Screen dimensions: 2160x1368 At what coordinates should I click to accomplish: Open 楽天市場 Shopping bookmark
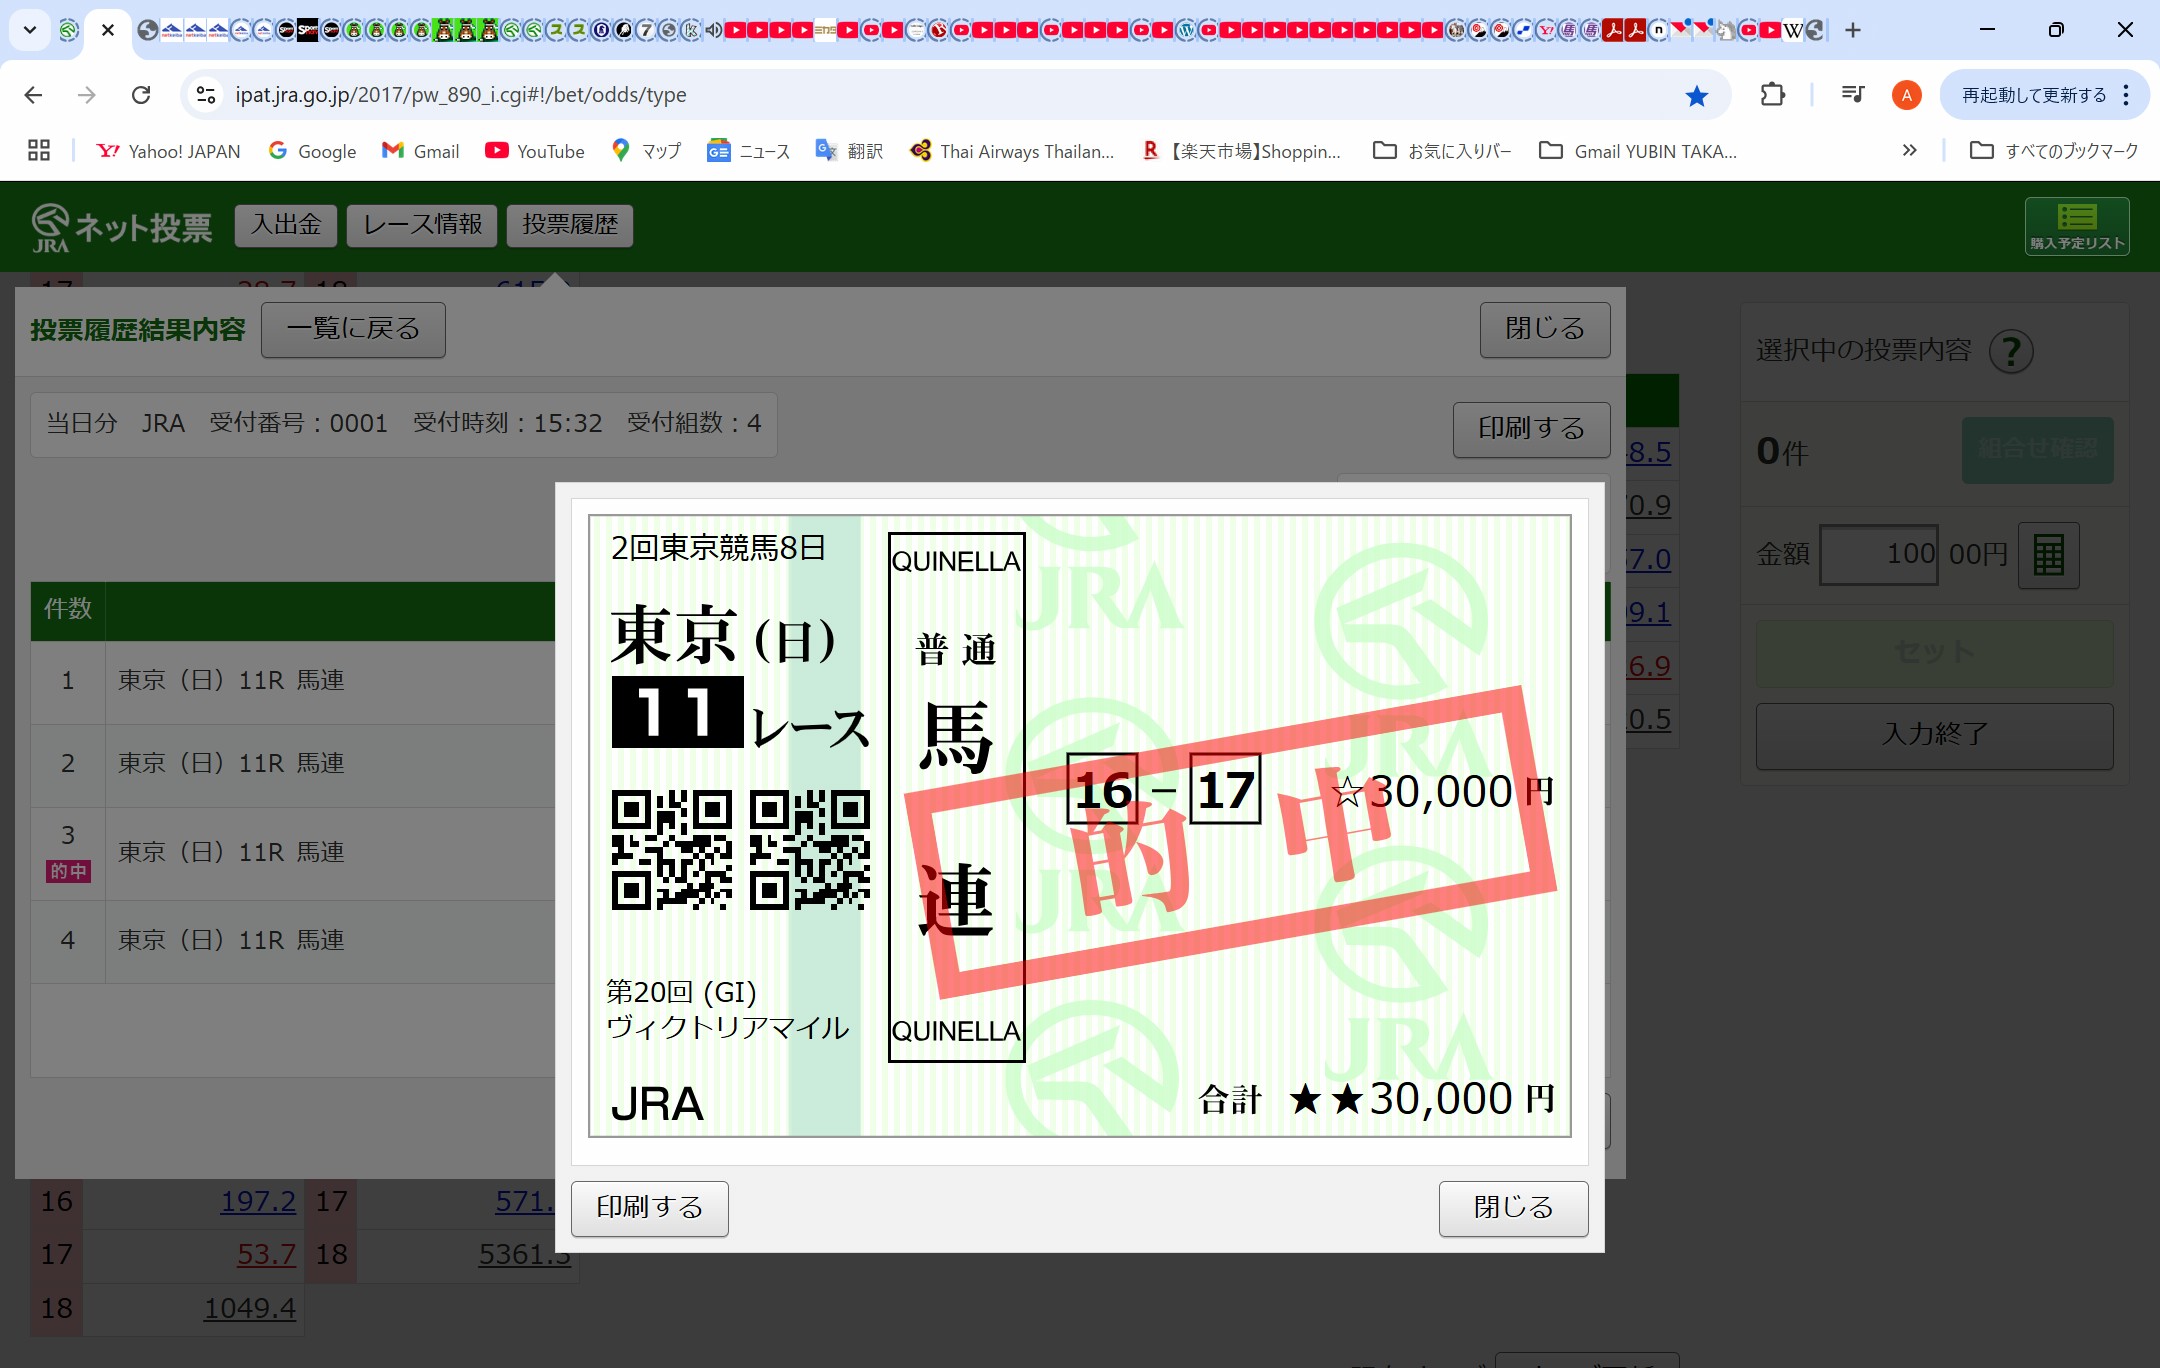1242,151
